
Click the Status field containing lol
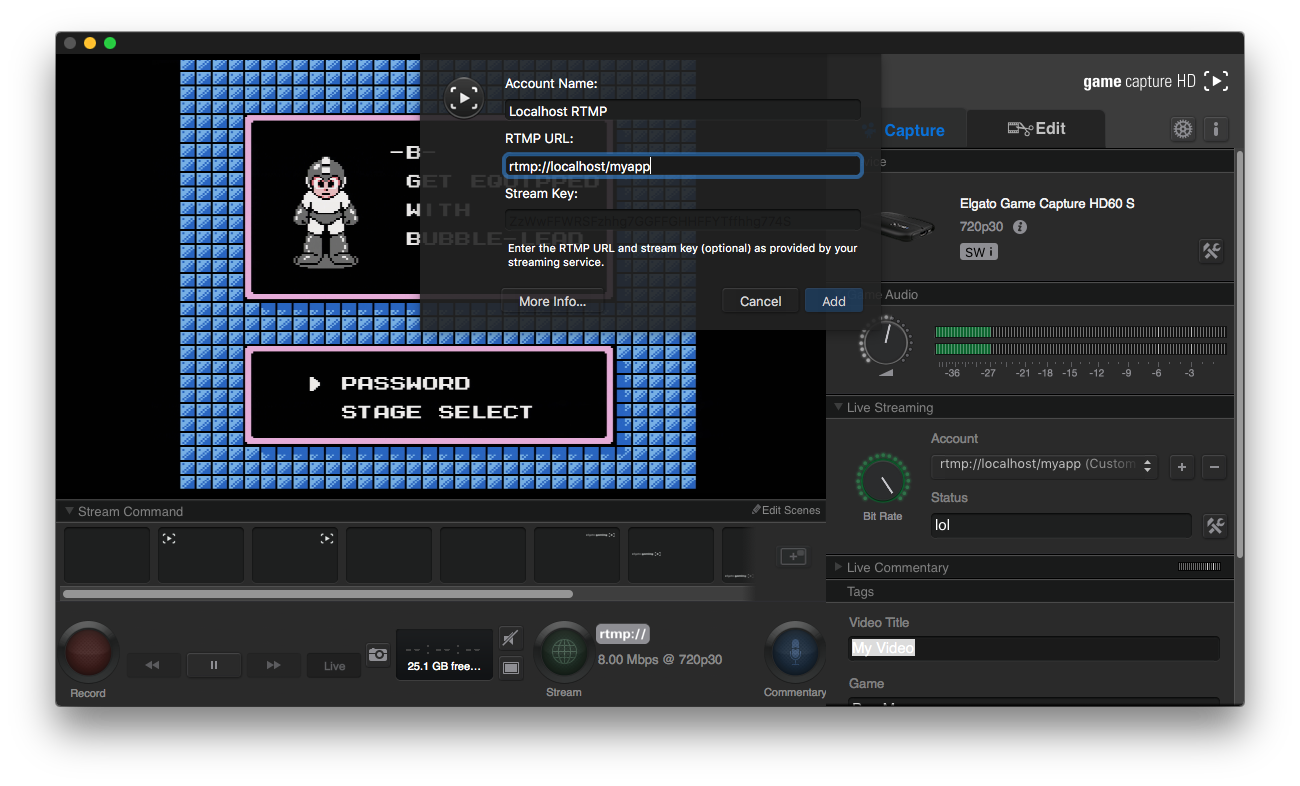point(1061,525)
